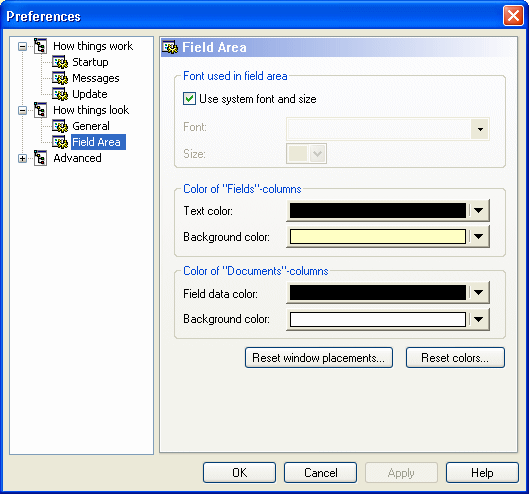529x494 pixels.
Task: Click the How things look folder icon
Action: tap(40, 110)
